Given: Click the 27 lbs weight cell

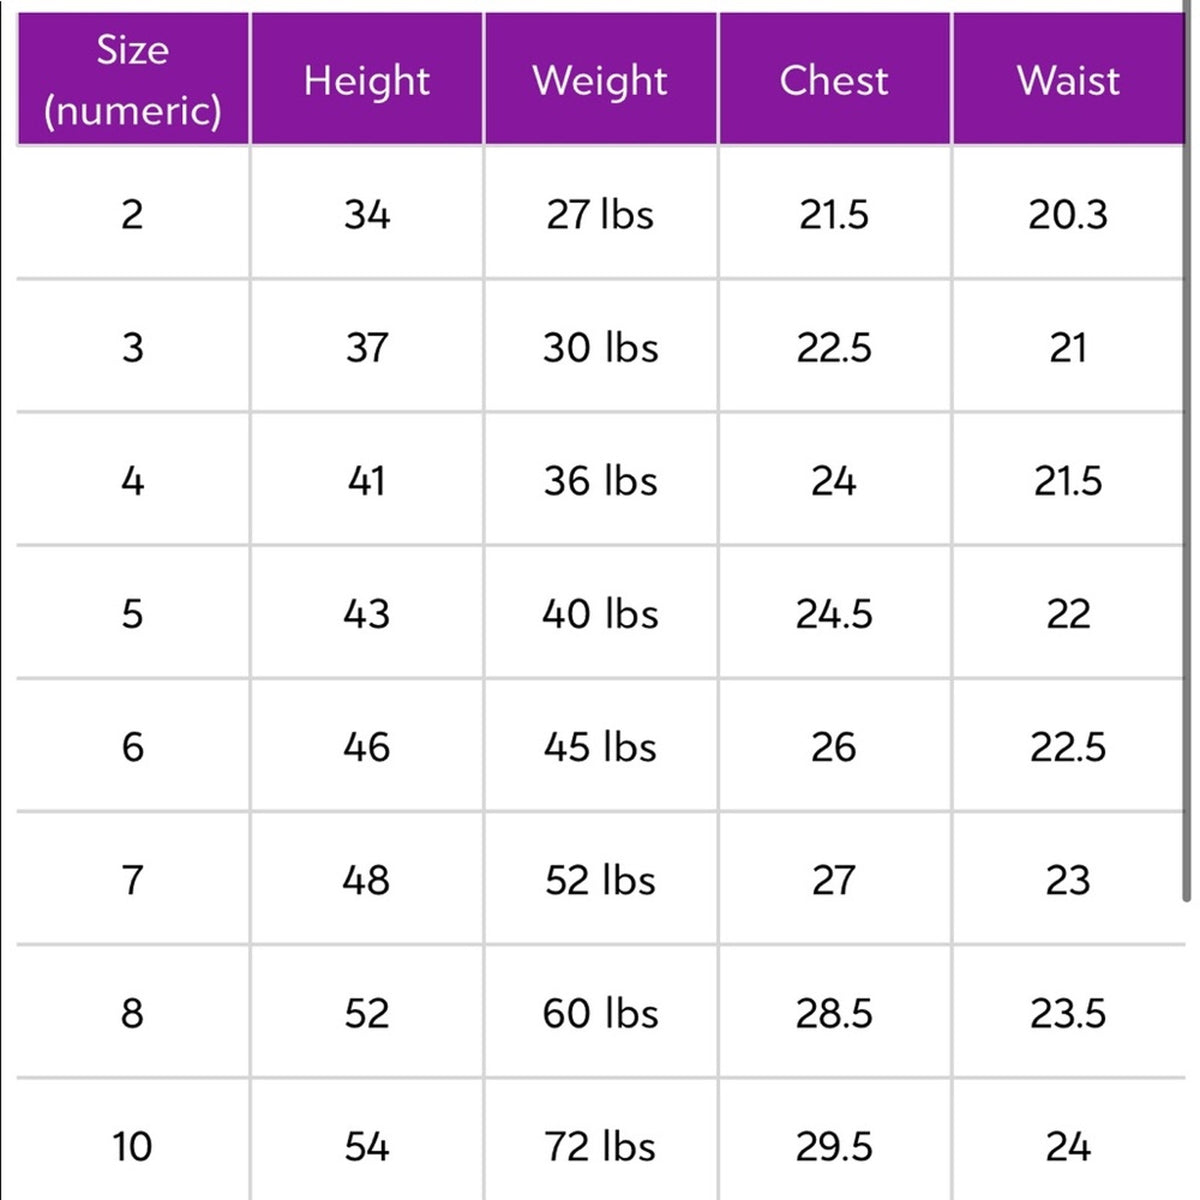Looking at the screenshot, I should pyautogui.click(x=600, y=213).
